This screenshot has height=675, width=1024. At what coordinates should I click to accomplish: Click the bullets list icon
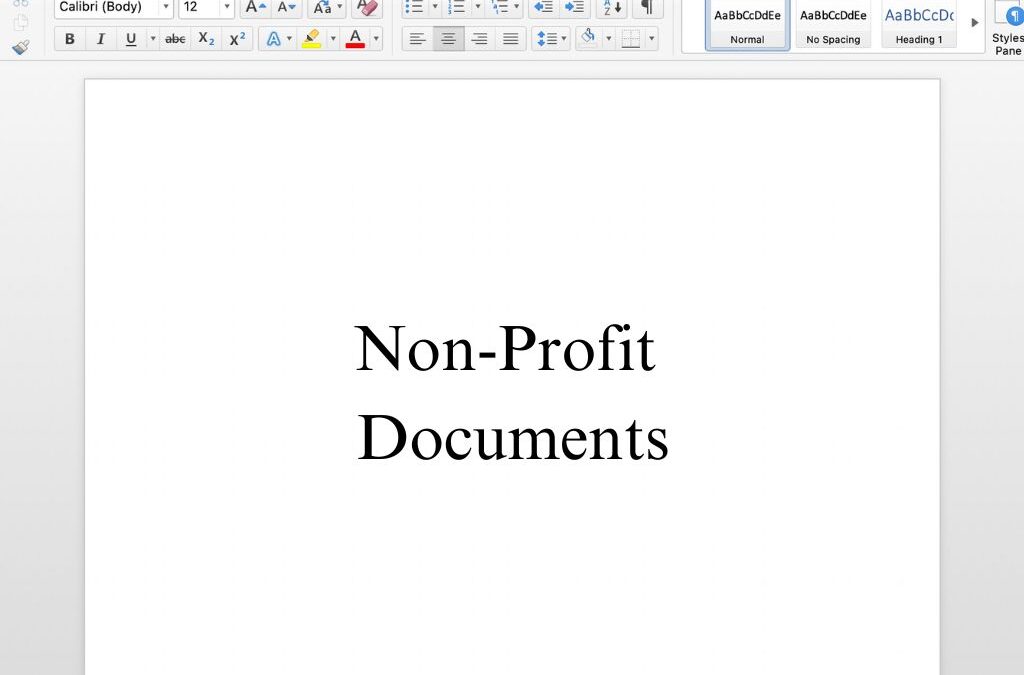414,7
